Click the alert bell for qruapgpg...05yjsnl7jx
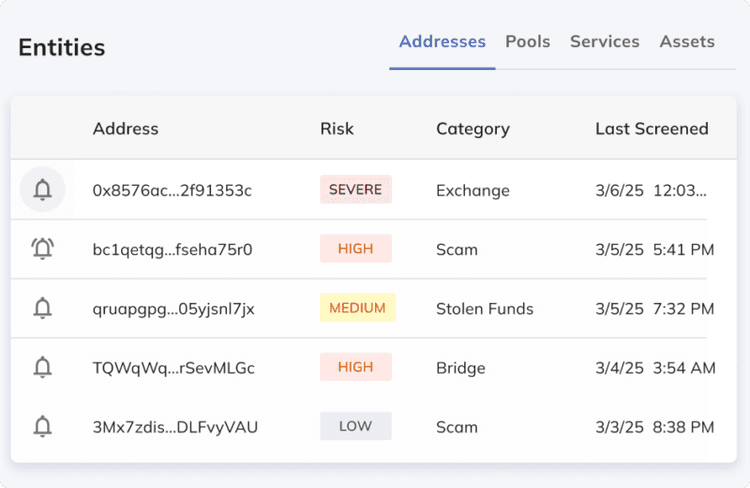The height and width of the screenshot is (488, 750). pyautogui.click(x=43, y=308)
